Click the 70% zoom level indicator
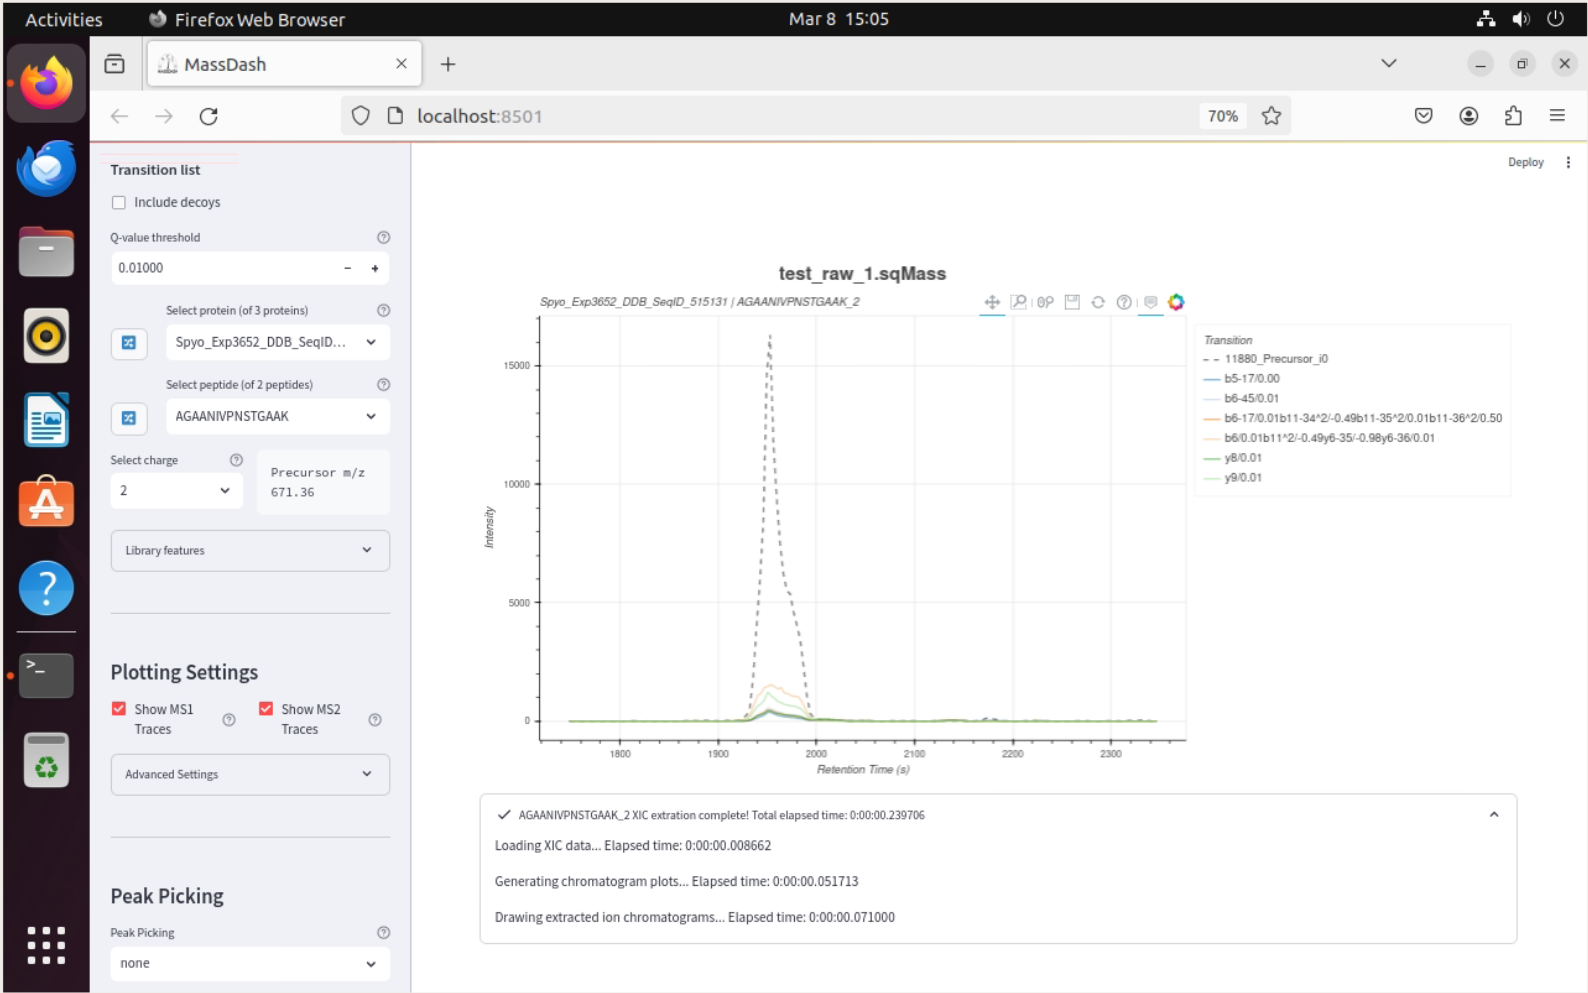Image resolution: width=1588 pixels, height=993 pixels. 1222,116
